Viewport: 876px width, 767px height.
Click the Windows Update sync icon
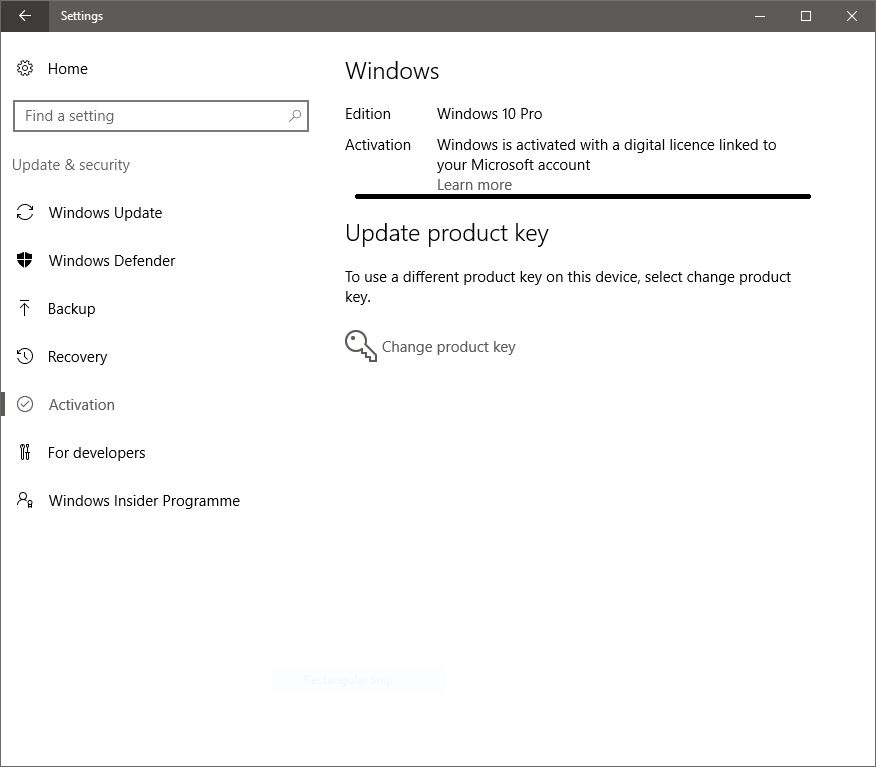[x=25, y=212]
